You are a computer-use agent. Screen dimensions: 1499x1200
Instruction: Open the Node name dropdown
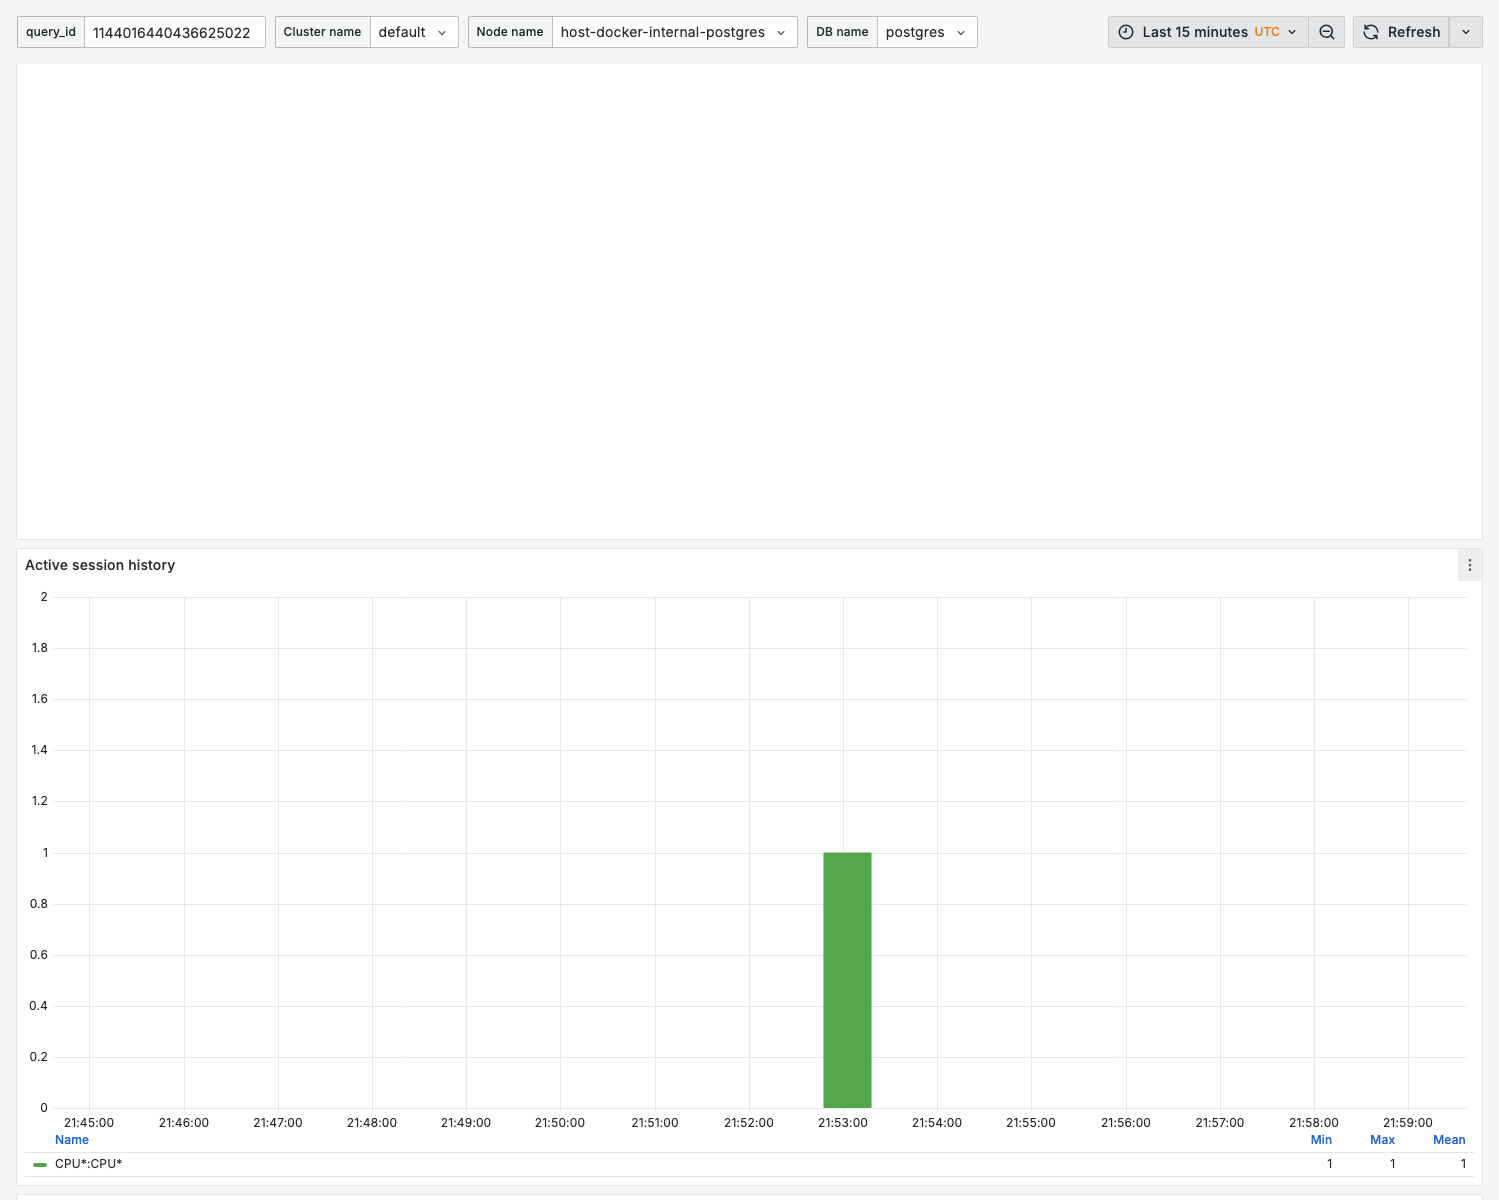(674, 31)
